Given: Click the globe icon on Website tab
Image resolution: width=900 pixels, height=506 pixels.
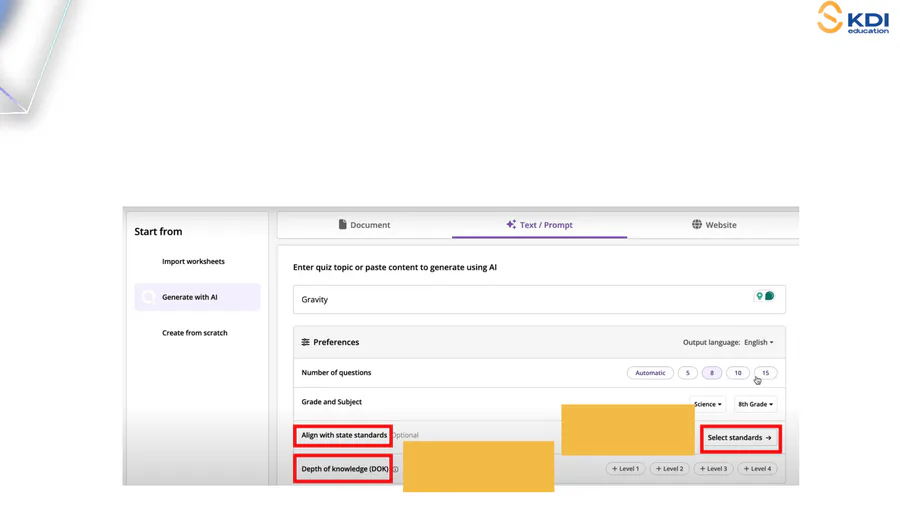Looking at the screenshot, I should [697, 225].
